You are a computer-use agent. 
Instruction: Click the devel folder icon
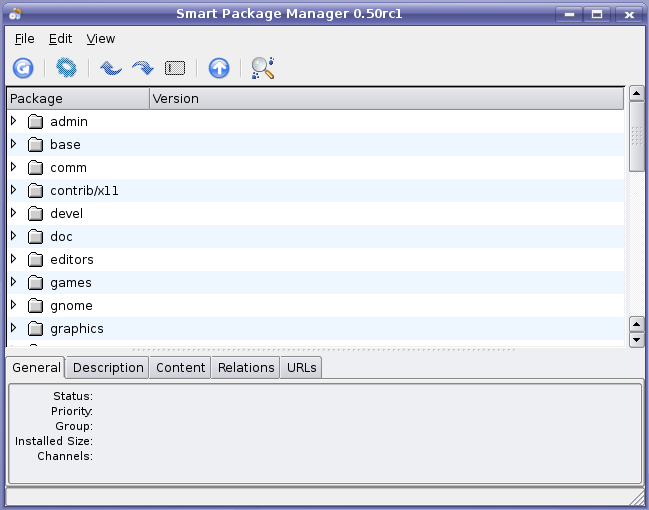click(36, 214)
